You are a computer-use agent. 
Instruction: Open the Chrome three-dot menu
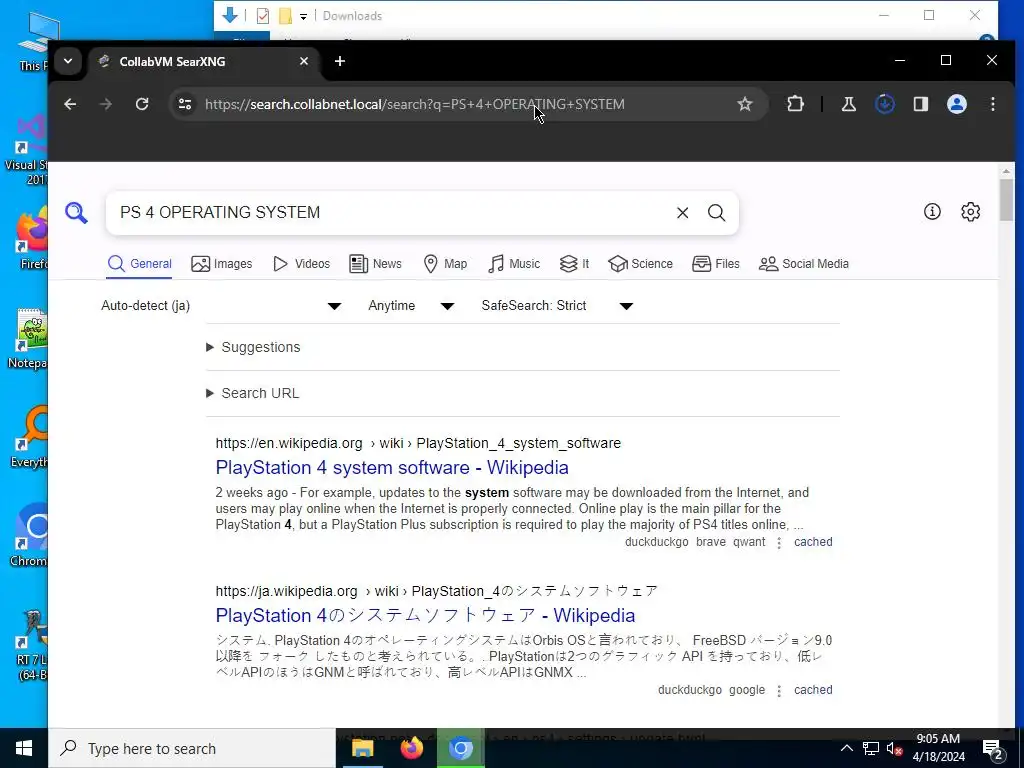click(993, 104)
